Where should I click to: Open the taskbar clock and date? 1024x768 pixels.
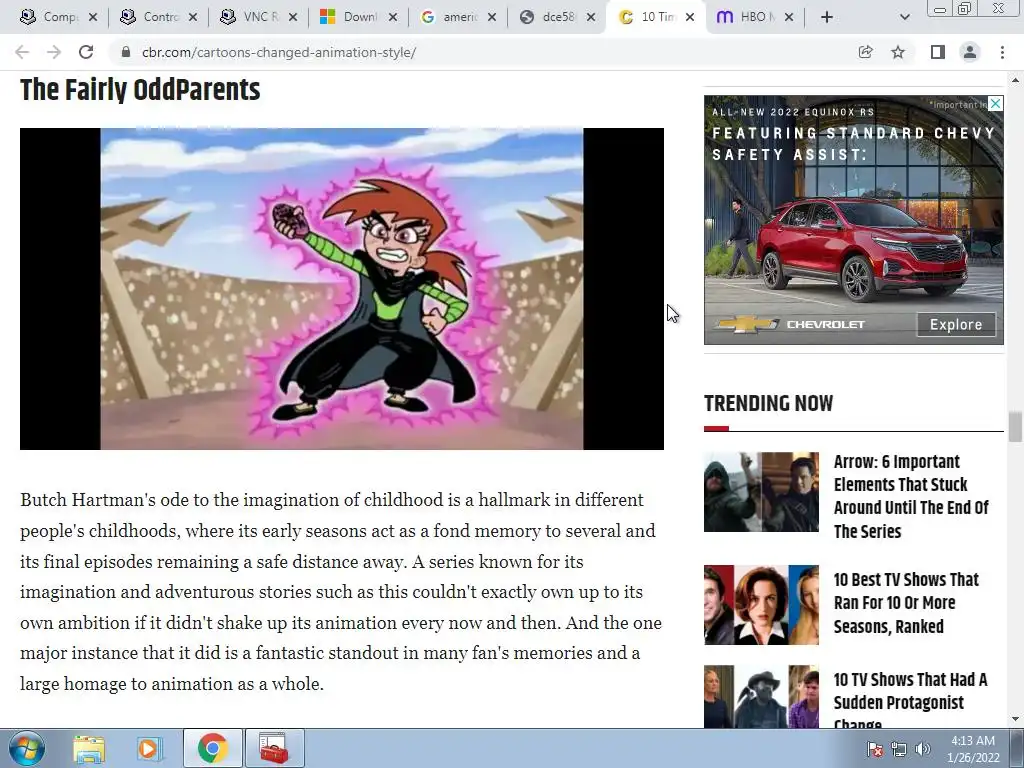(973, 749)
